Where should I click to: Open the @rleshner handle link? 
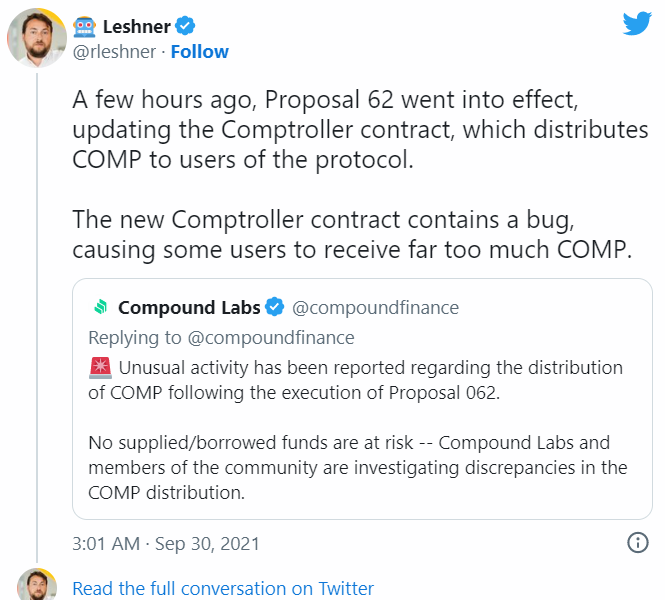click(x=115, y=52)
